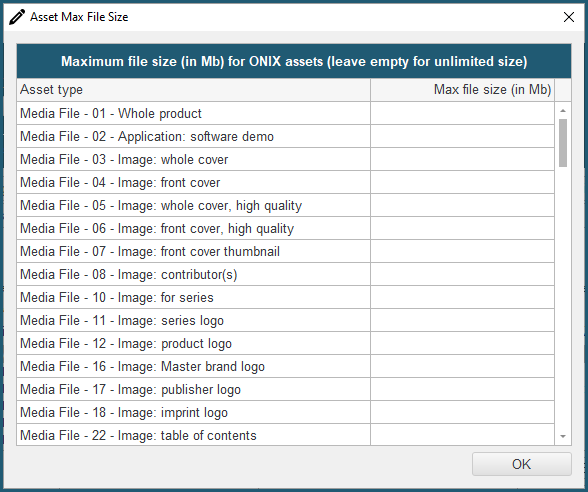Click the 'Asset type' column header
The height and width of the screenshot is (492, 588).
[194, 90]
